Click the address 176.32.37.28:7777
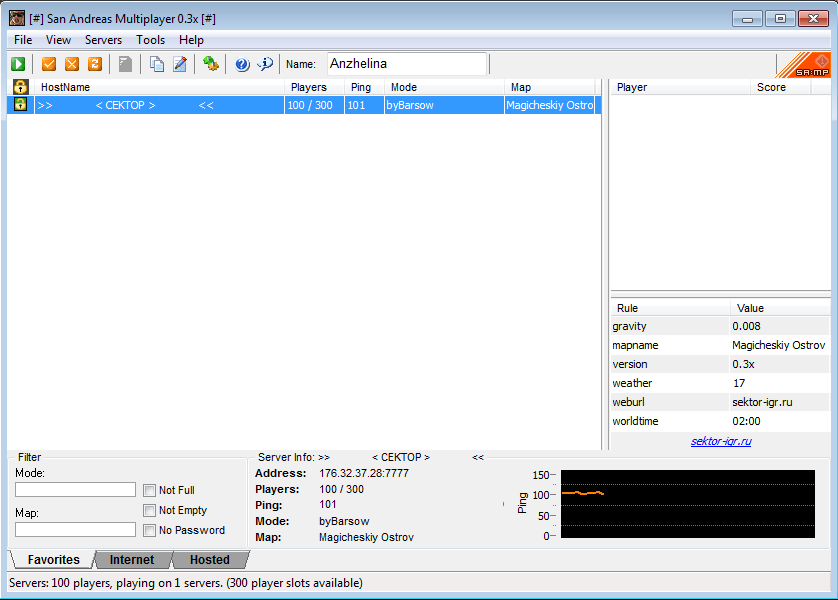Screen dimensions: 838x600 coord(363,473)
